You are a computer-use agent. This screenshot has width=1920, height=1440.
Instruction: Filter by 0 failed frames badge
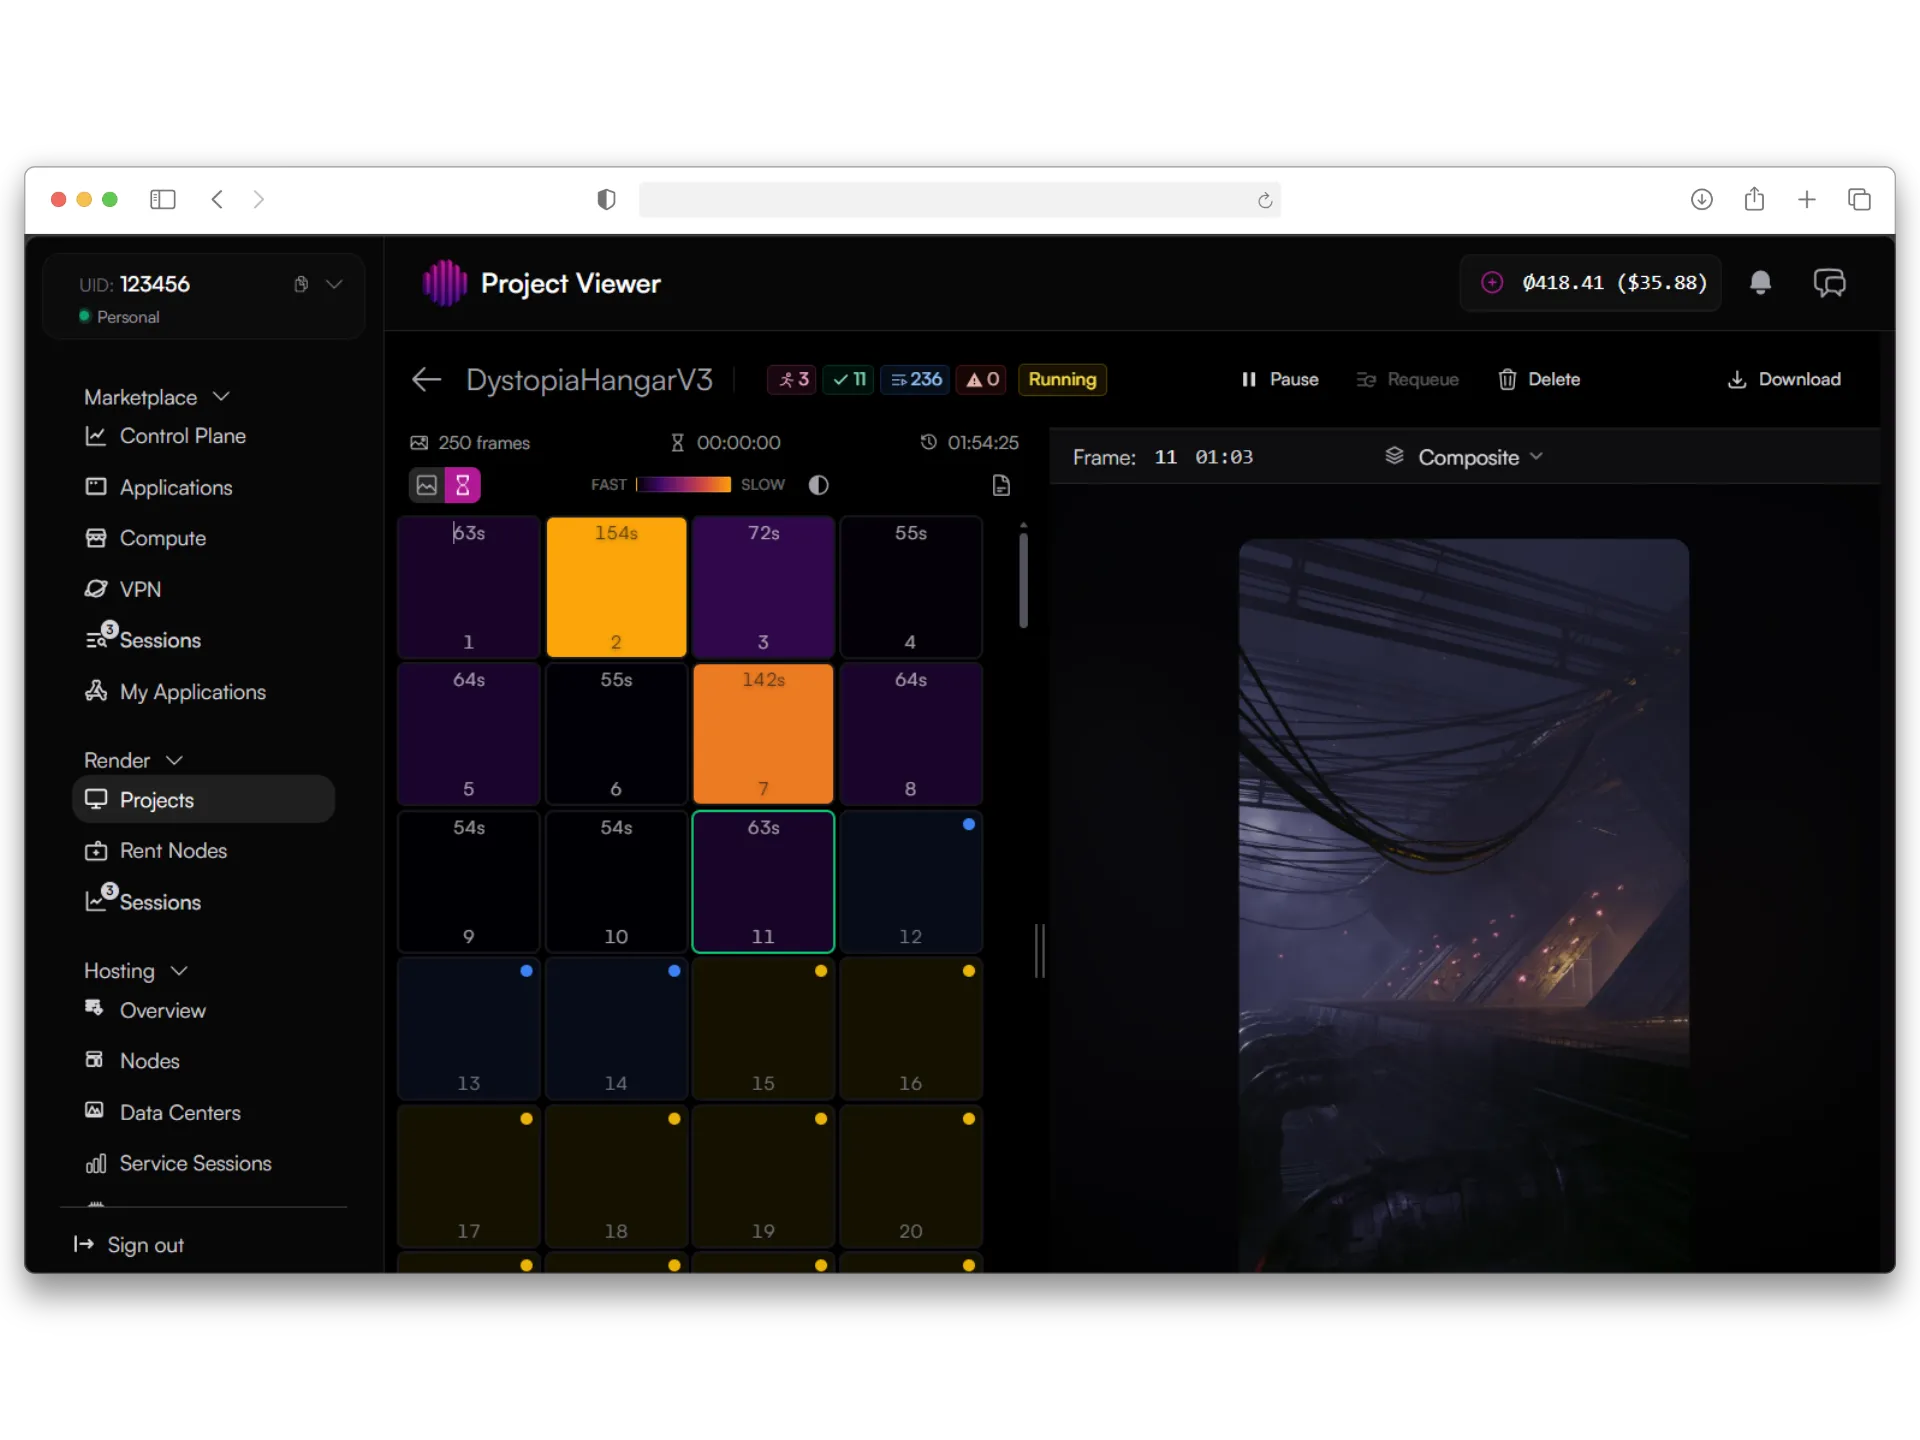click(x=981, y=380)
